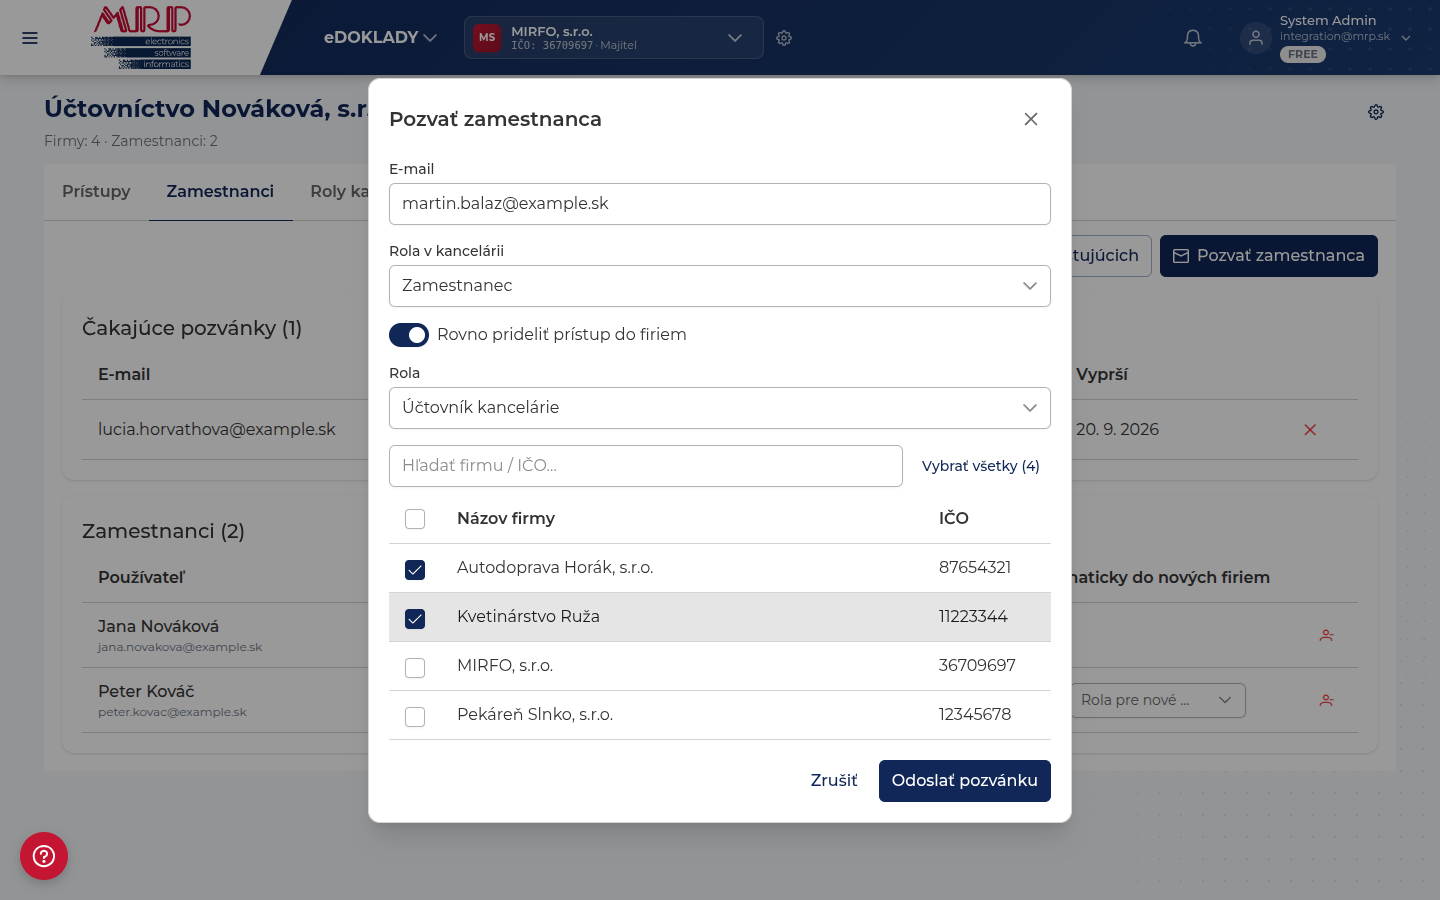Click the Vybrať všetky (4) link
This screenshot has height=900, width=1440.
[x=981, y=466]
